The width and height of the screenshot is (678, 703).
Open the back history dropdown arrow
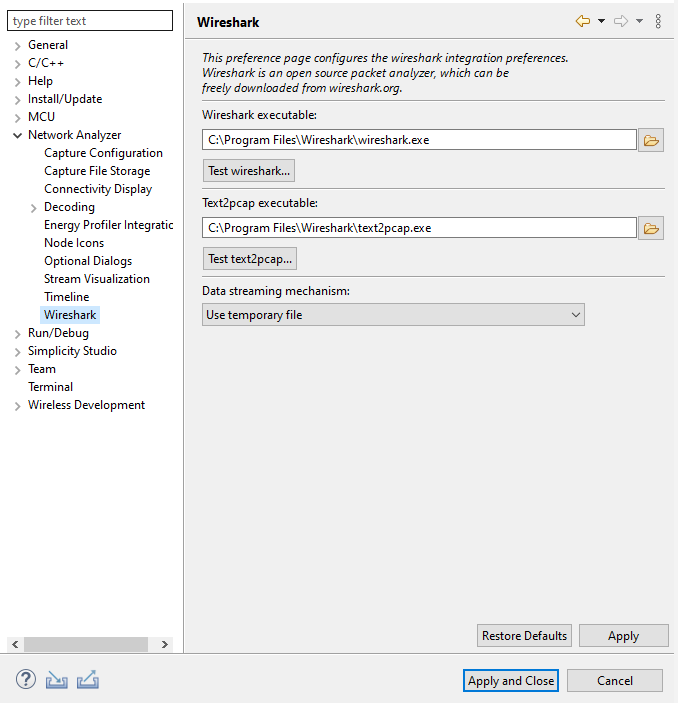tap(601, 21)
